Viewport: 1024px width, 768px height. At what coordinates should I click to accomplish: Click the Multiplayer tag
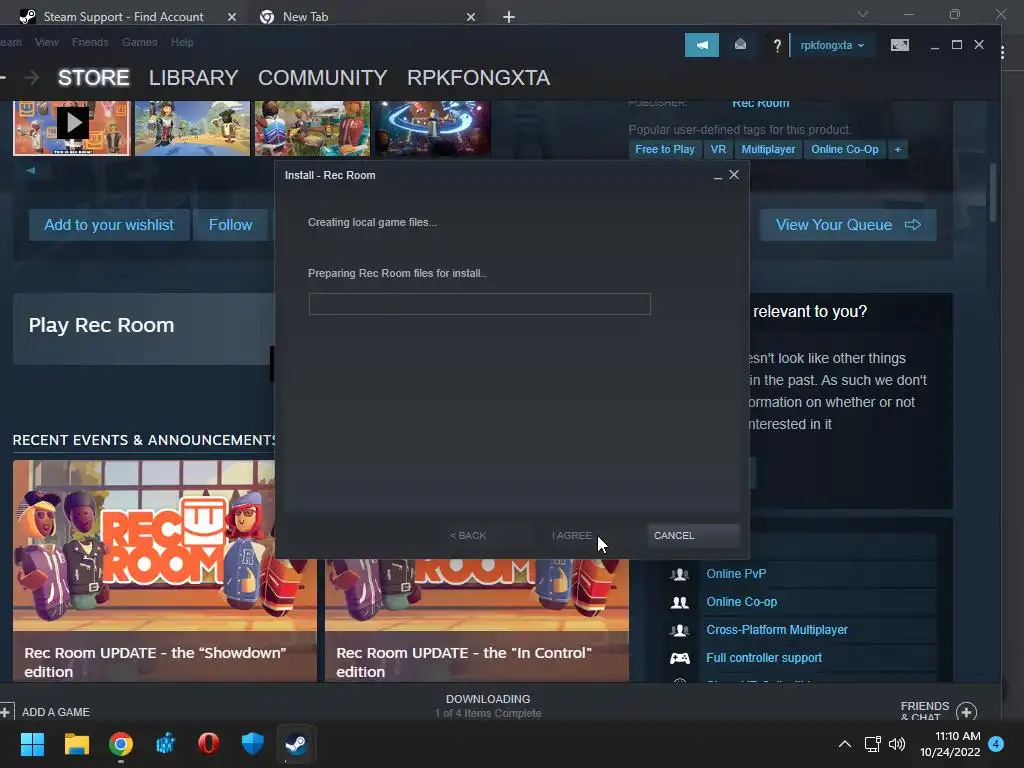point(768,150)
